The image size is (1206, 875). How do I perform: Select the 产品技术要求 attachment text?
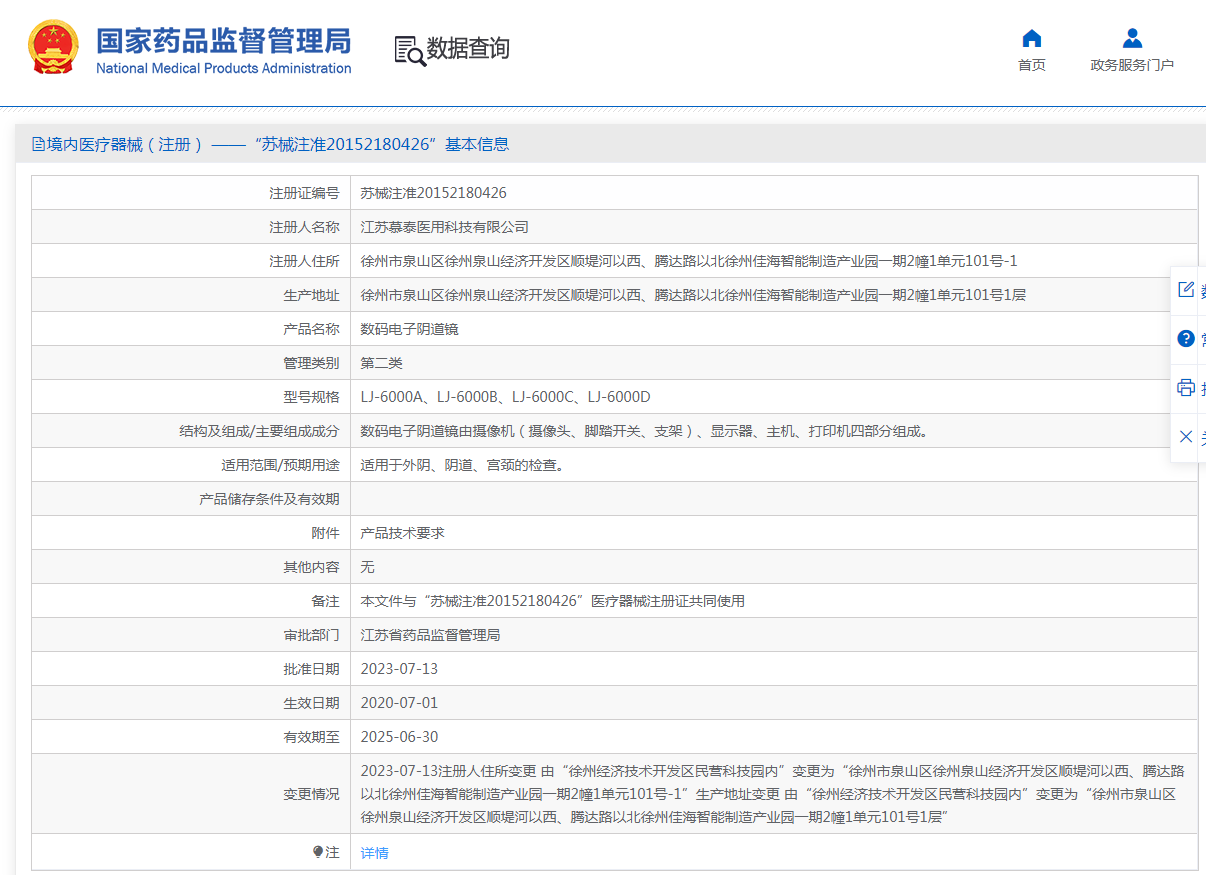pyautogui.click(x=402, y=533)
